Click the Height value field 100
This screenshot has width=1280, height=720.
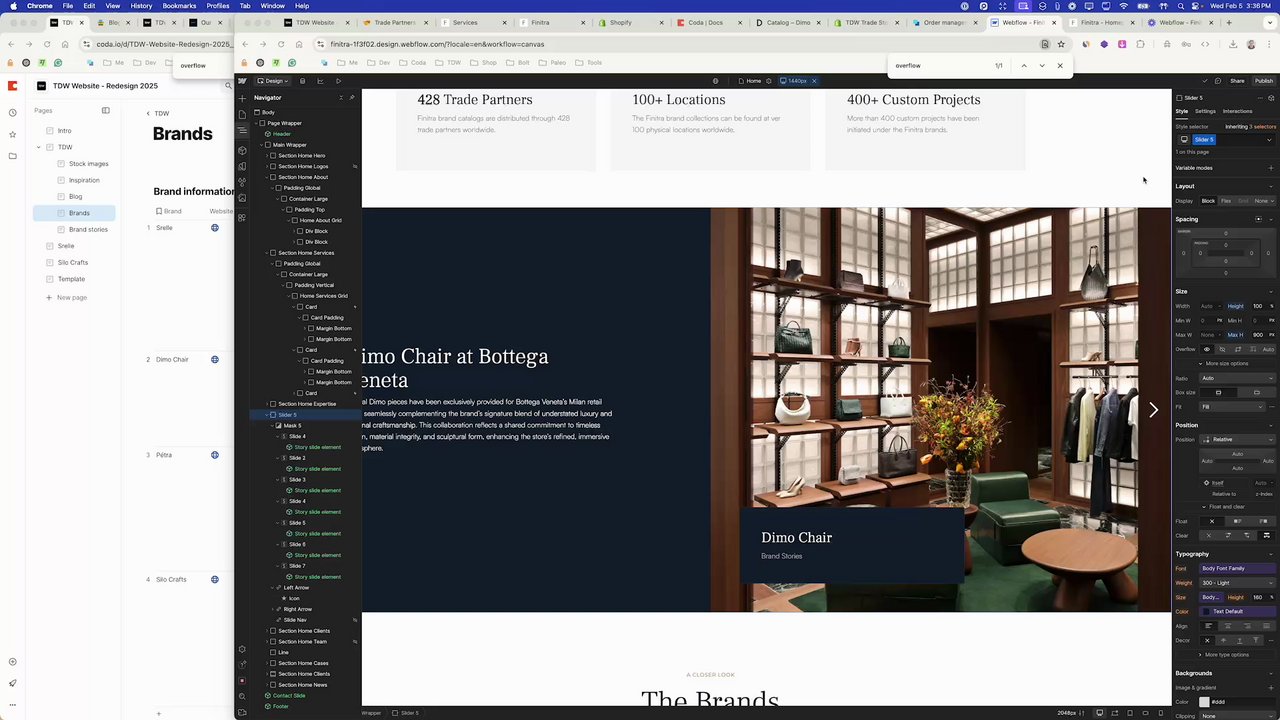pos(1257,306)
